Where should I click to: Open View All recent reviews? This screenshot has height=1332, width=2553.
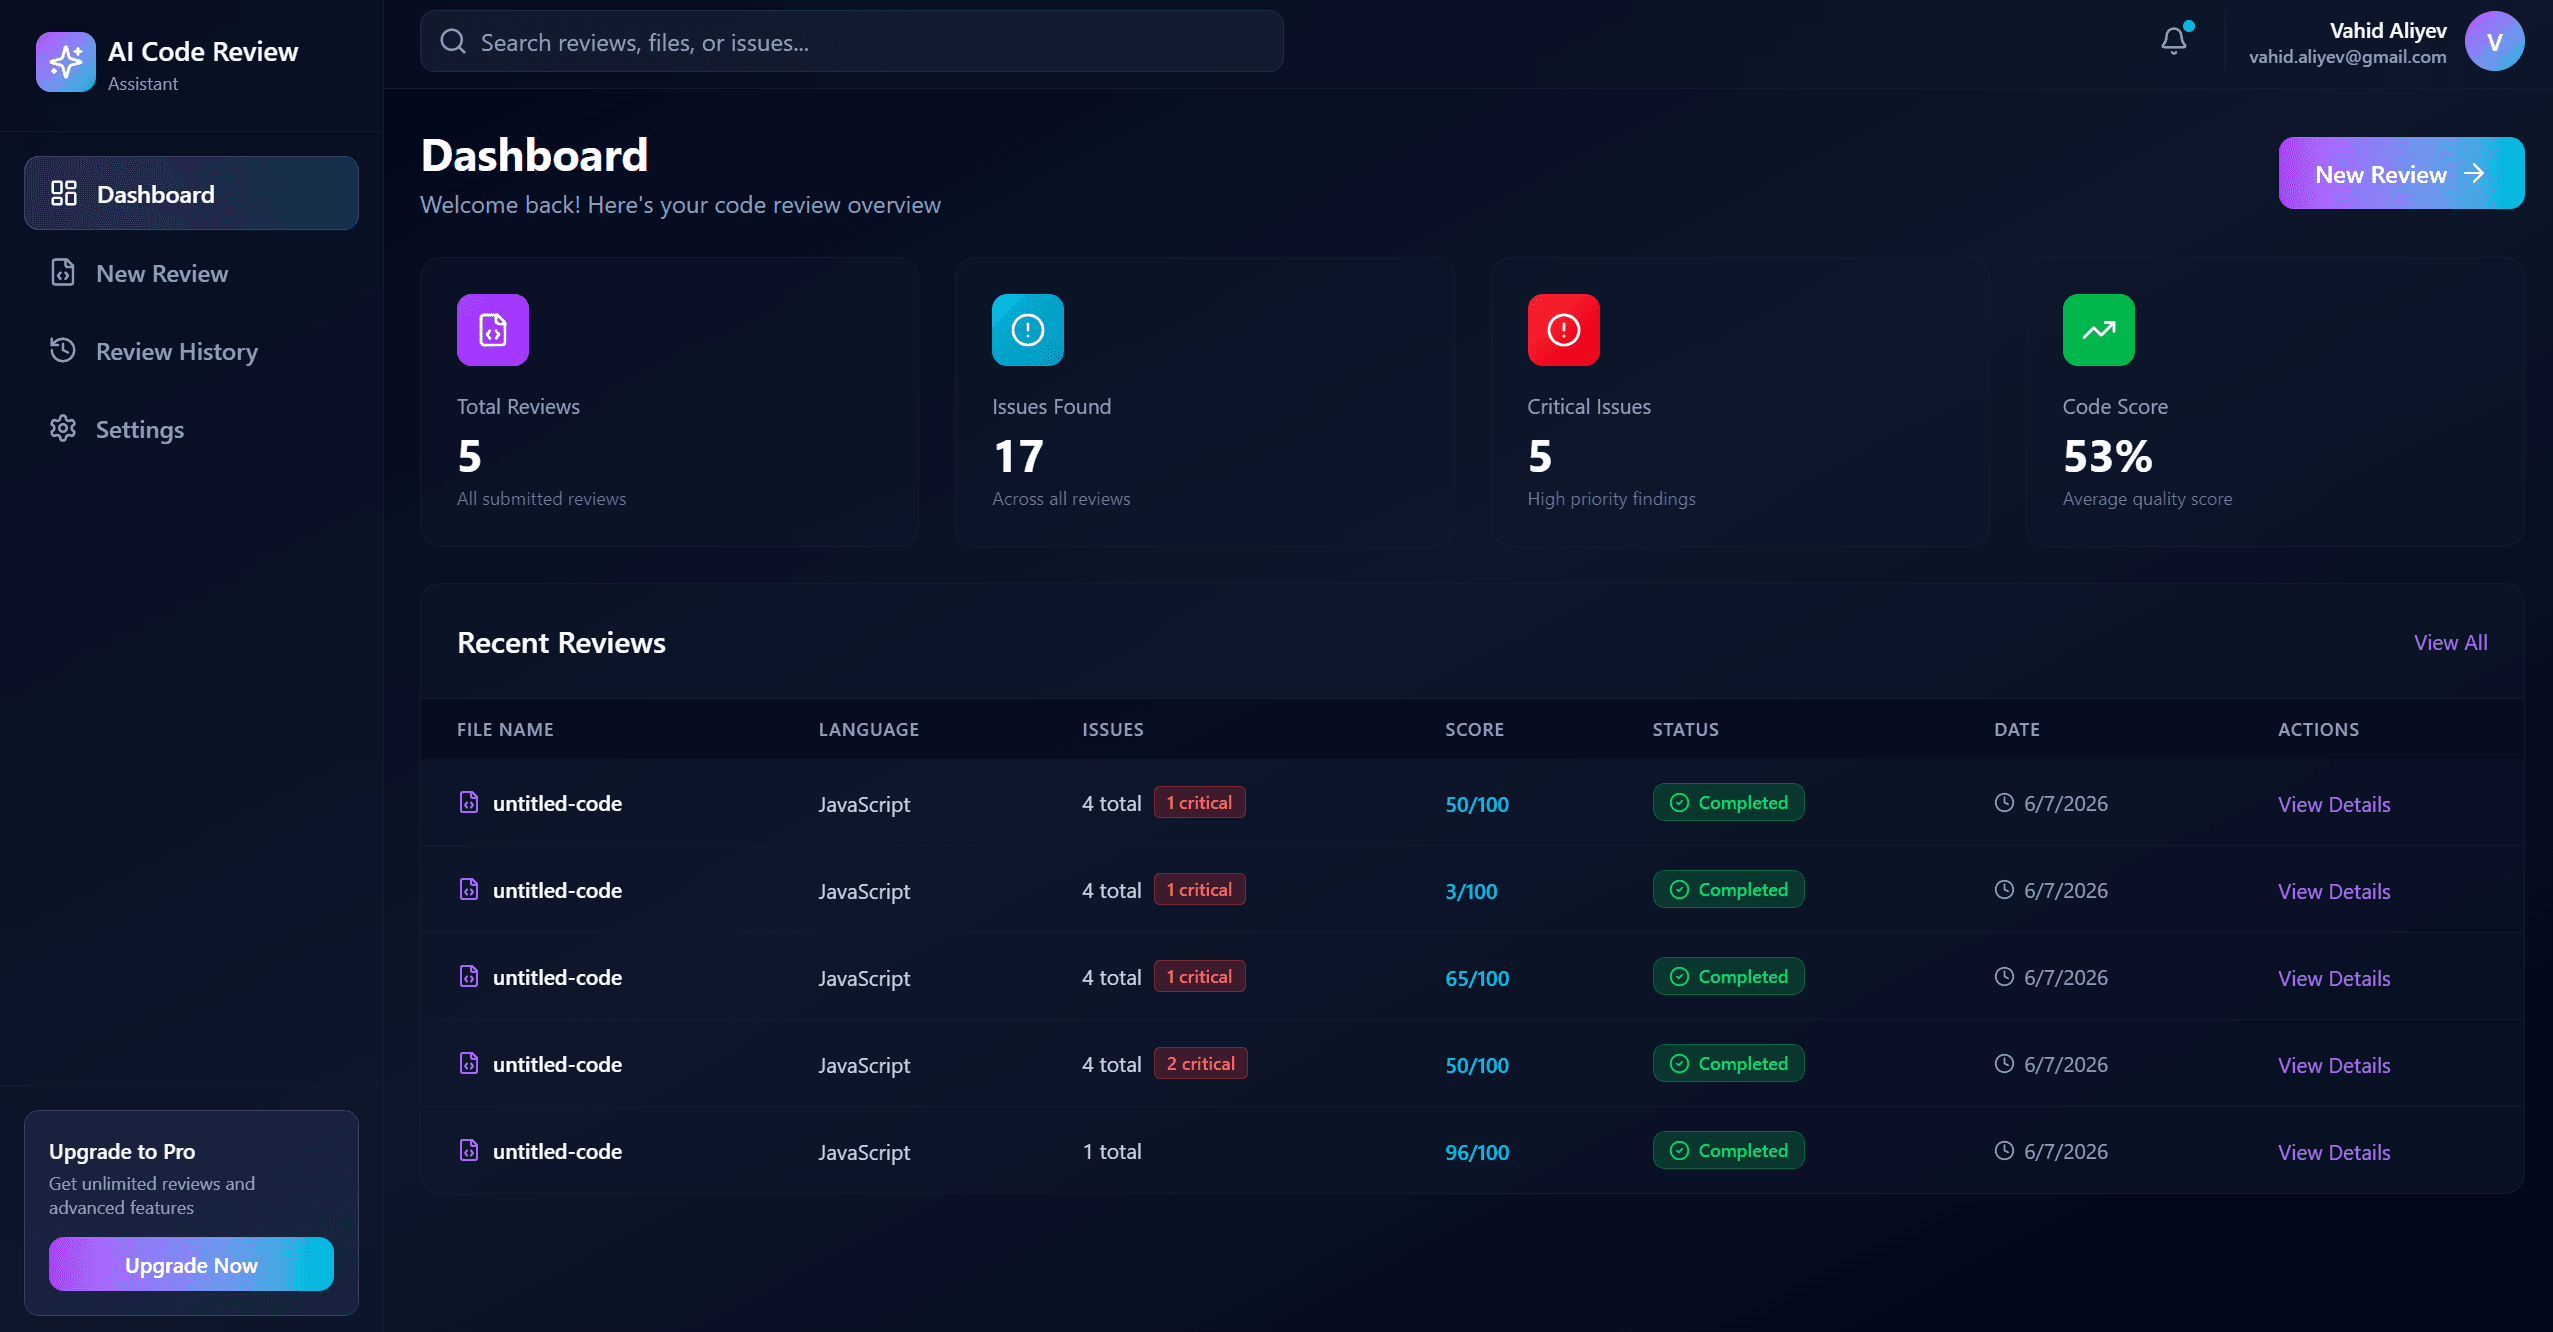pyautogui.click(x=2450, y=642)
